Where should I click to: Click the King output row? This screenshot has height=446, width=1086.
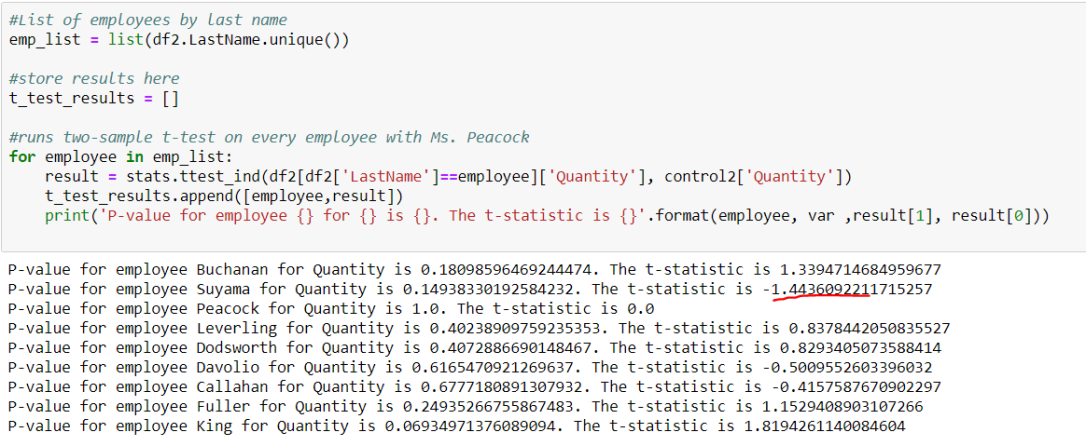click(457, 425)
